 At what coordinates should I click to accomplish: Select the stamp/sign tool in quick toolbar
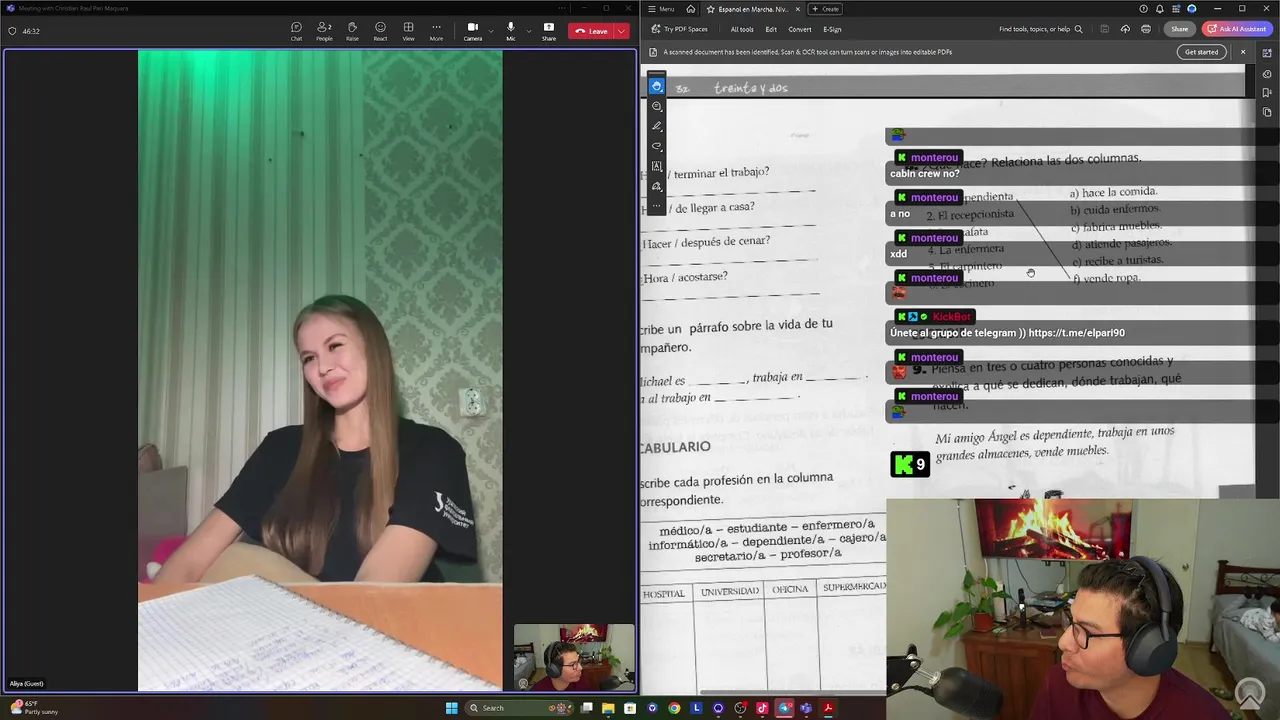pos(657,186)
